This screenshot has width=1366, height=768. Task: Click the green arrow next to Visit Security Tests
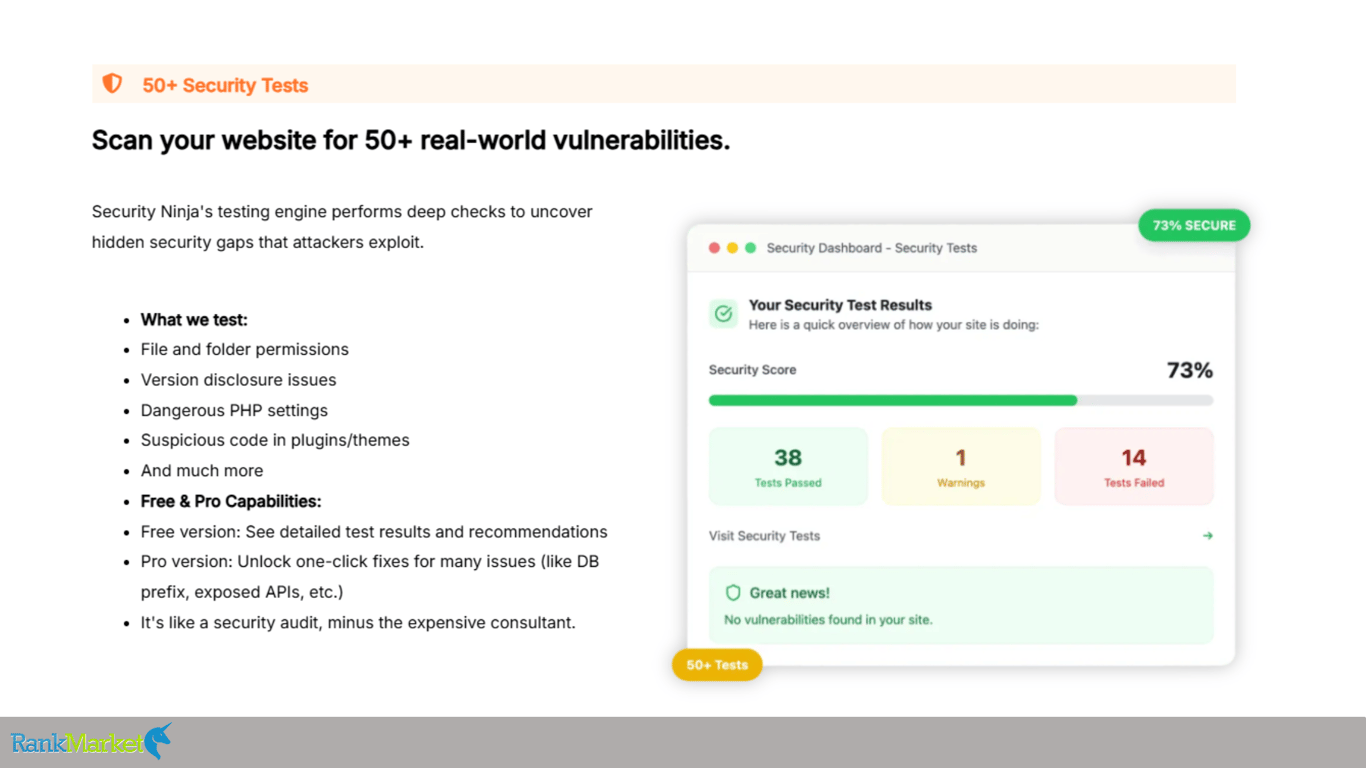point(1208,536)
